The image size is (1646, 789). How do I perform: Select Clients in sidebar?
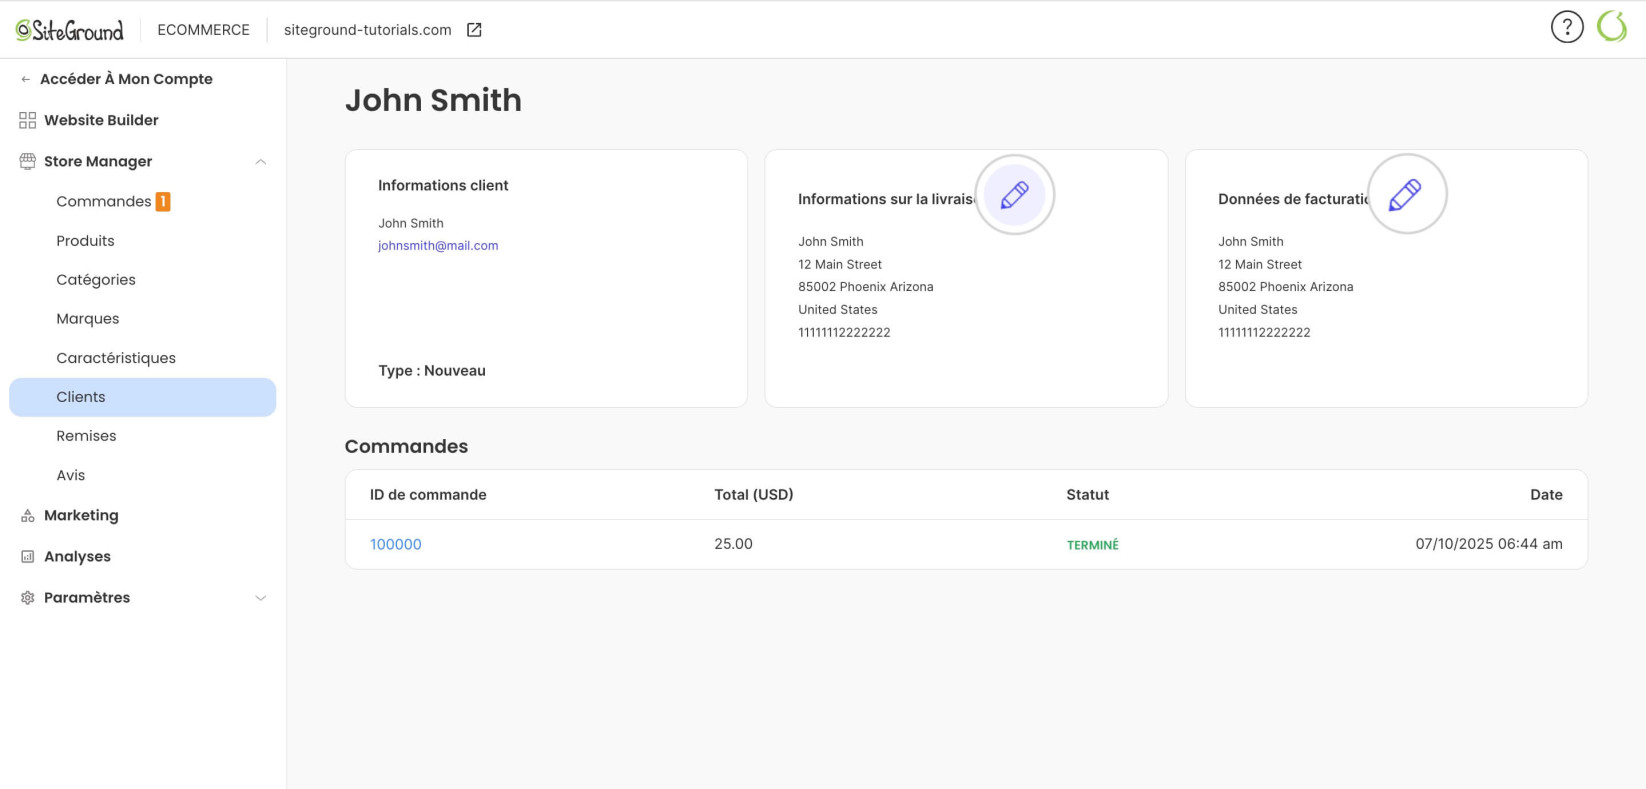(x=143, y=397)
